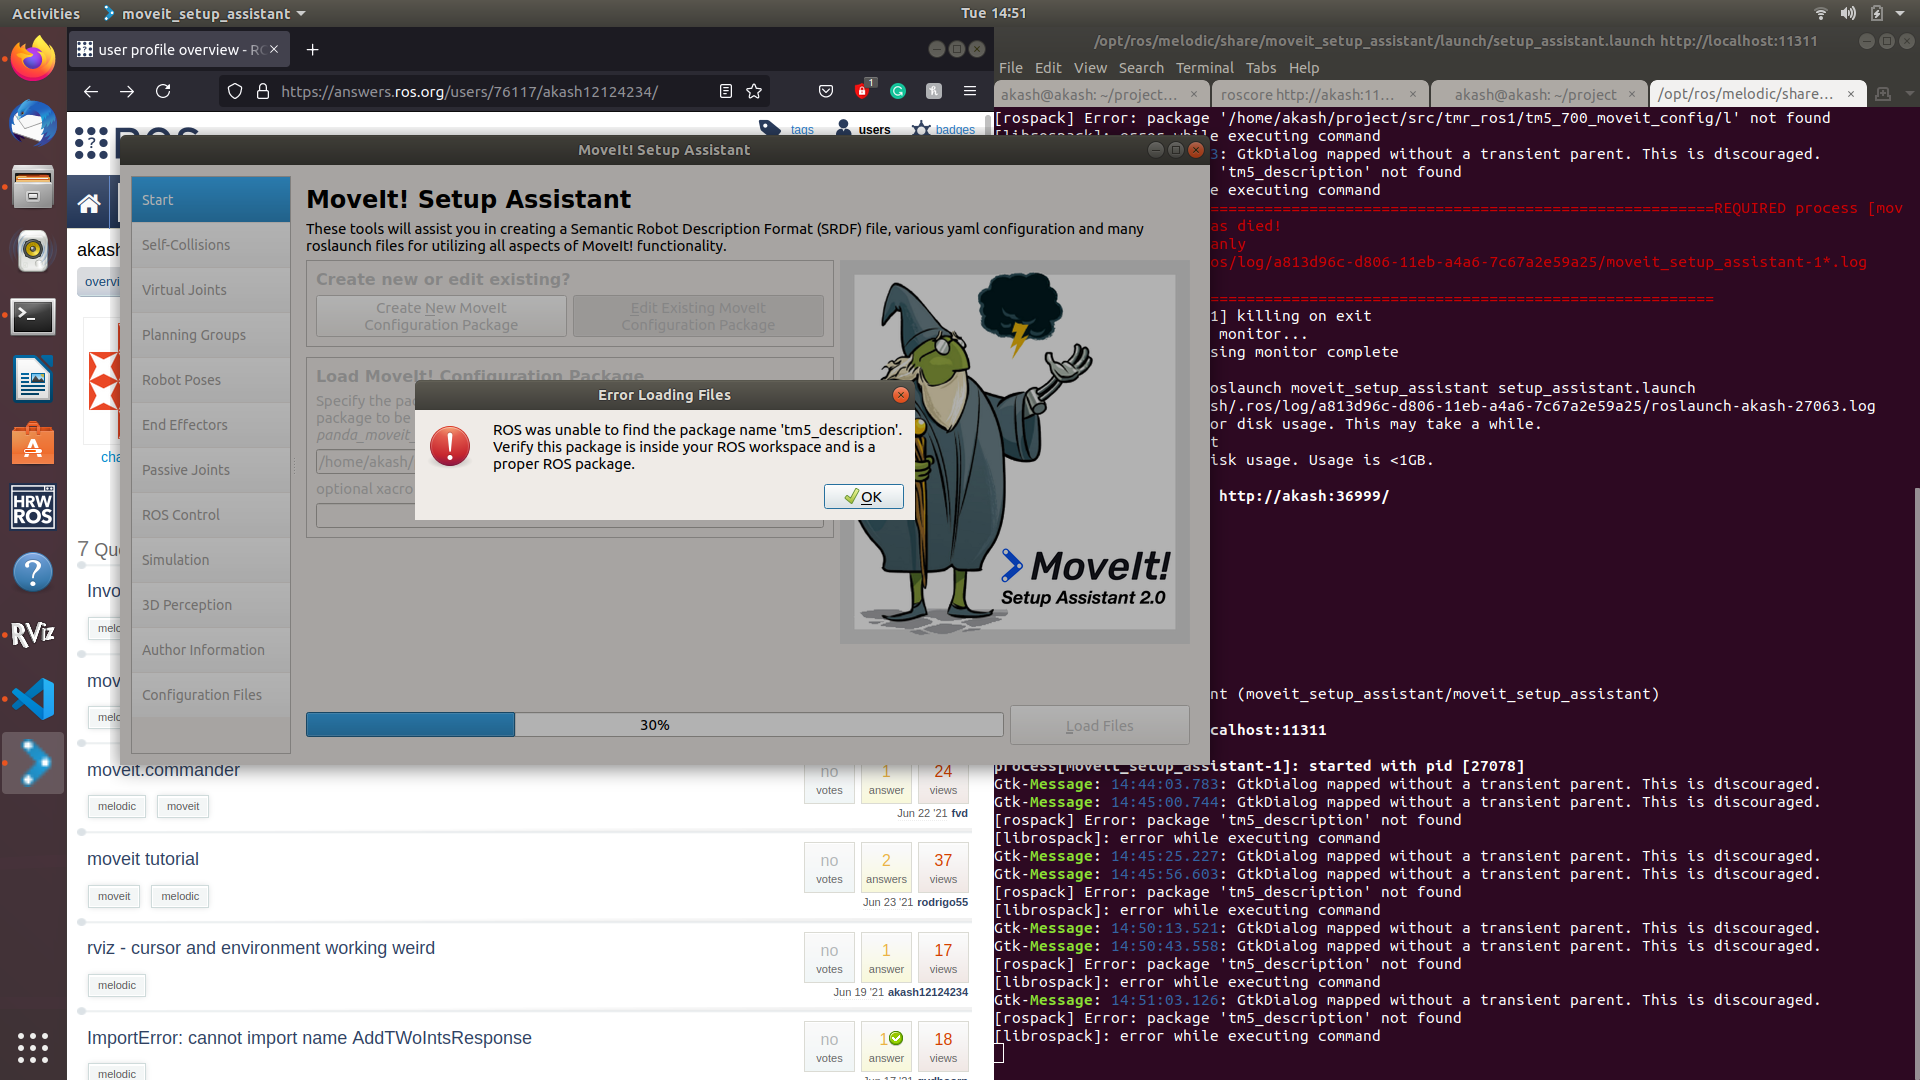Open the Firefox hamburger menu
Viewport: 1920px width, 1080px height.
point(970,91)
